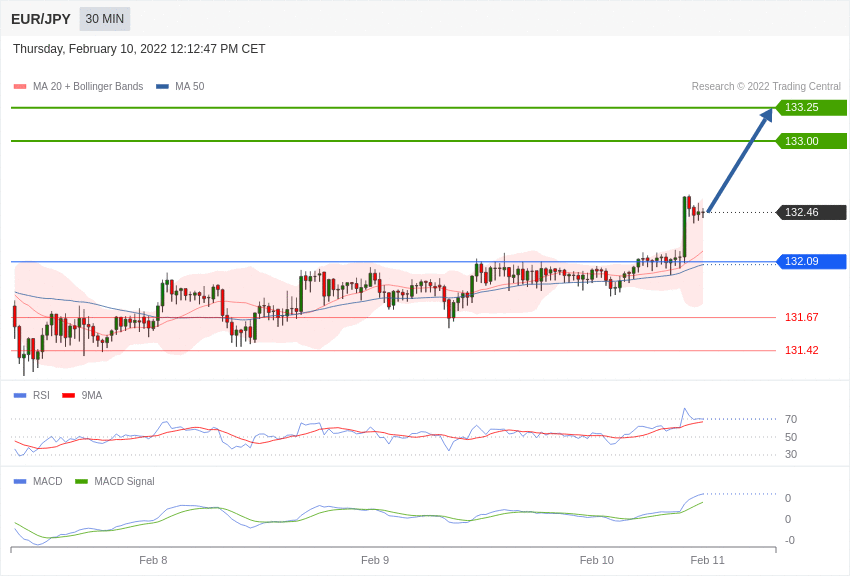Click the 133.00 green resistance label

pos(810,141)
